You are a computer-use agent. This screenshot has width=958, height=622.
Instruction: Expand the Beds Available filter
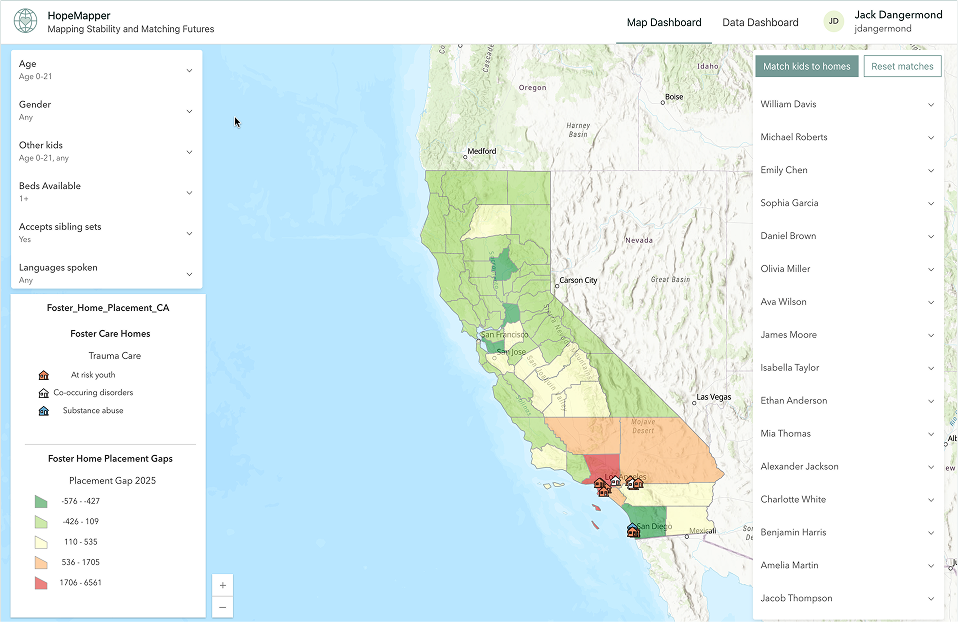[x=106, y=192]
